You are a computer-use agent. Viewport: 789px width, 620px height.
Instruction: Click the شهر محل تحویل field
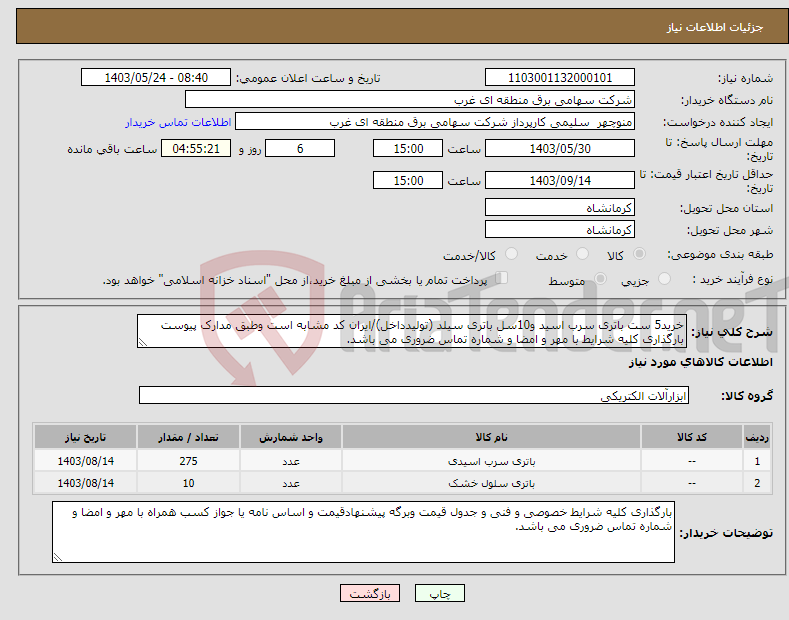pyautogui.click(x=560, y=230)
